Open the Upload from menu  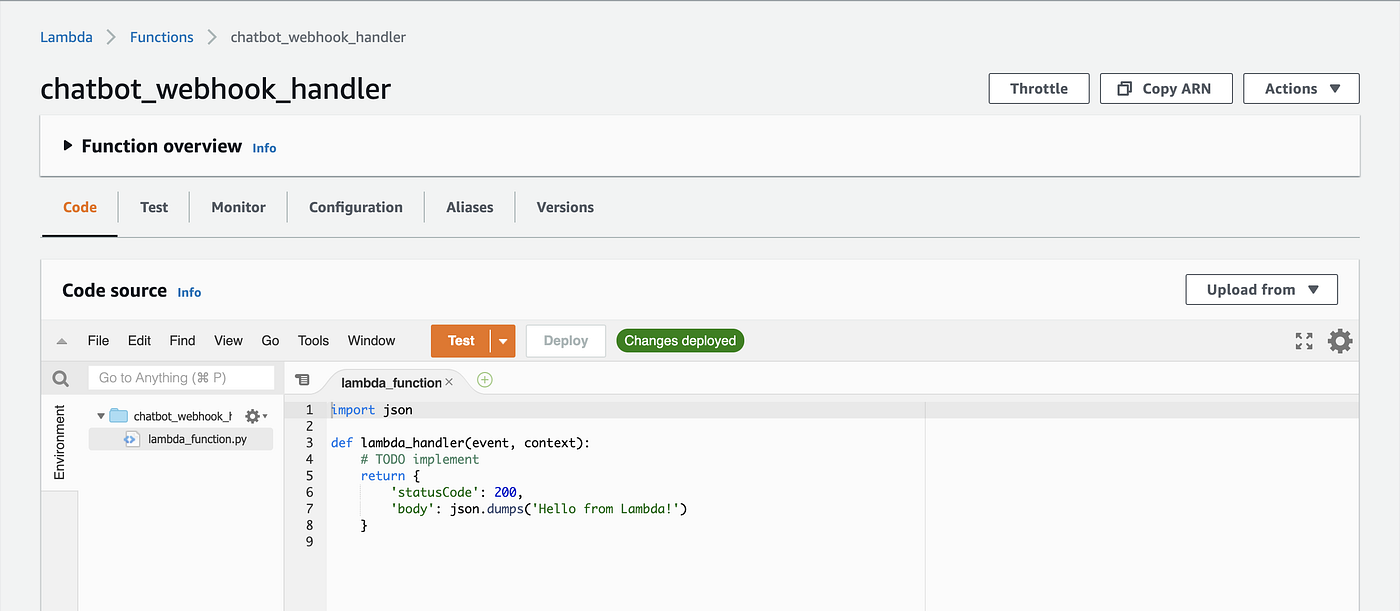point(1261,289)
